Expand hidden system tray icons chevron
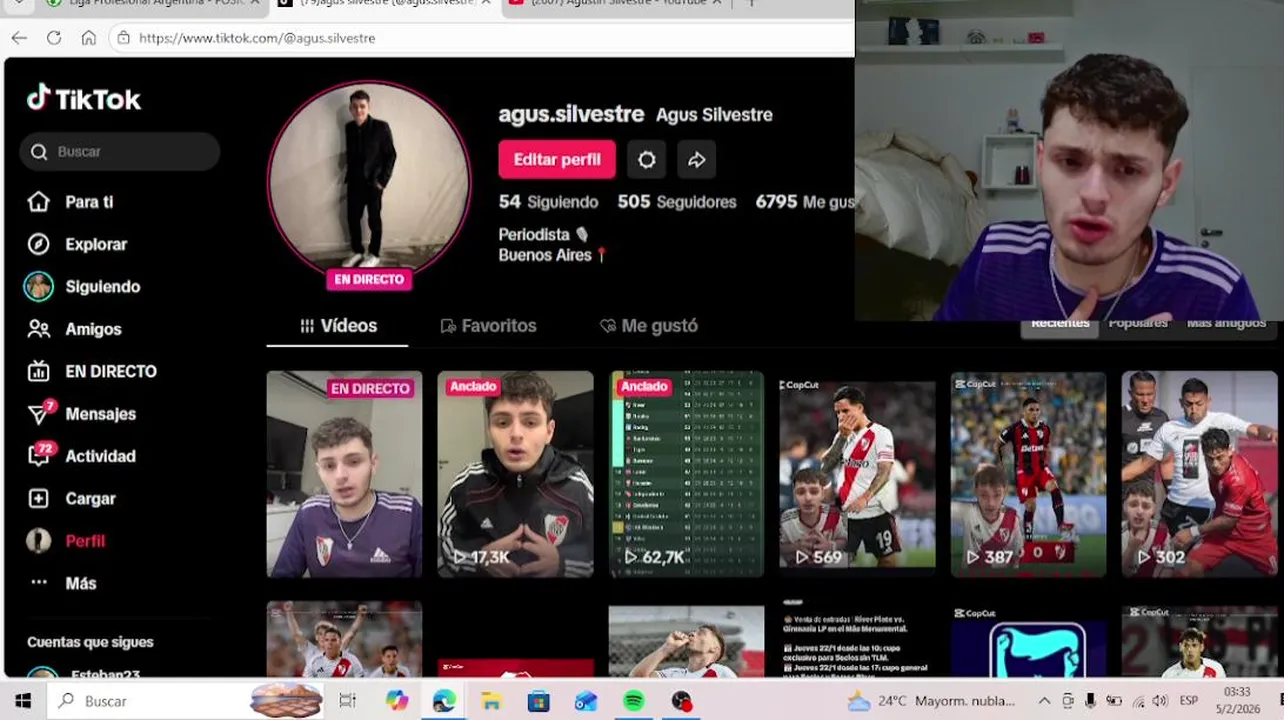Image resolution: width=1284 pixels, height=720 pixels. tap(1044, 701)
